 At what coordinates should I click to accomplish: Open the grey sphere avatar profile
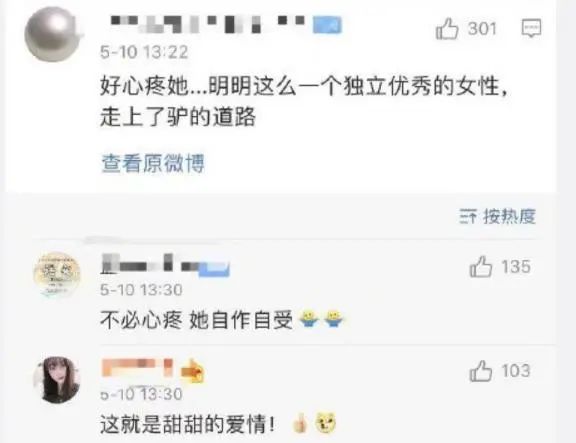[x=53, y=34]
